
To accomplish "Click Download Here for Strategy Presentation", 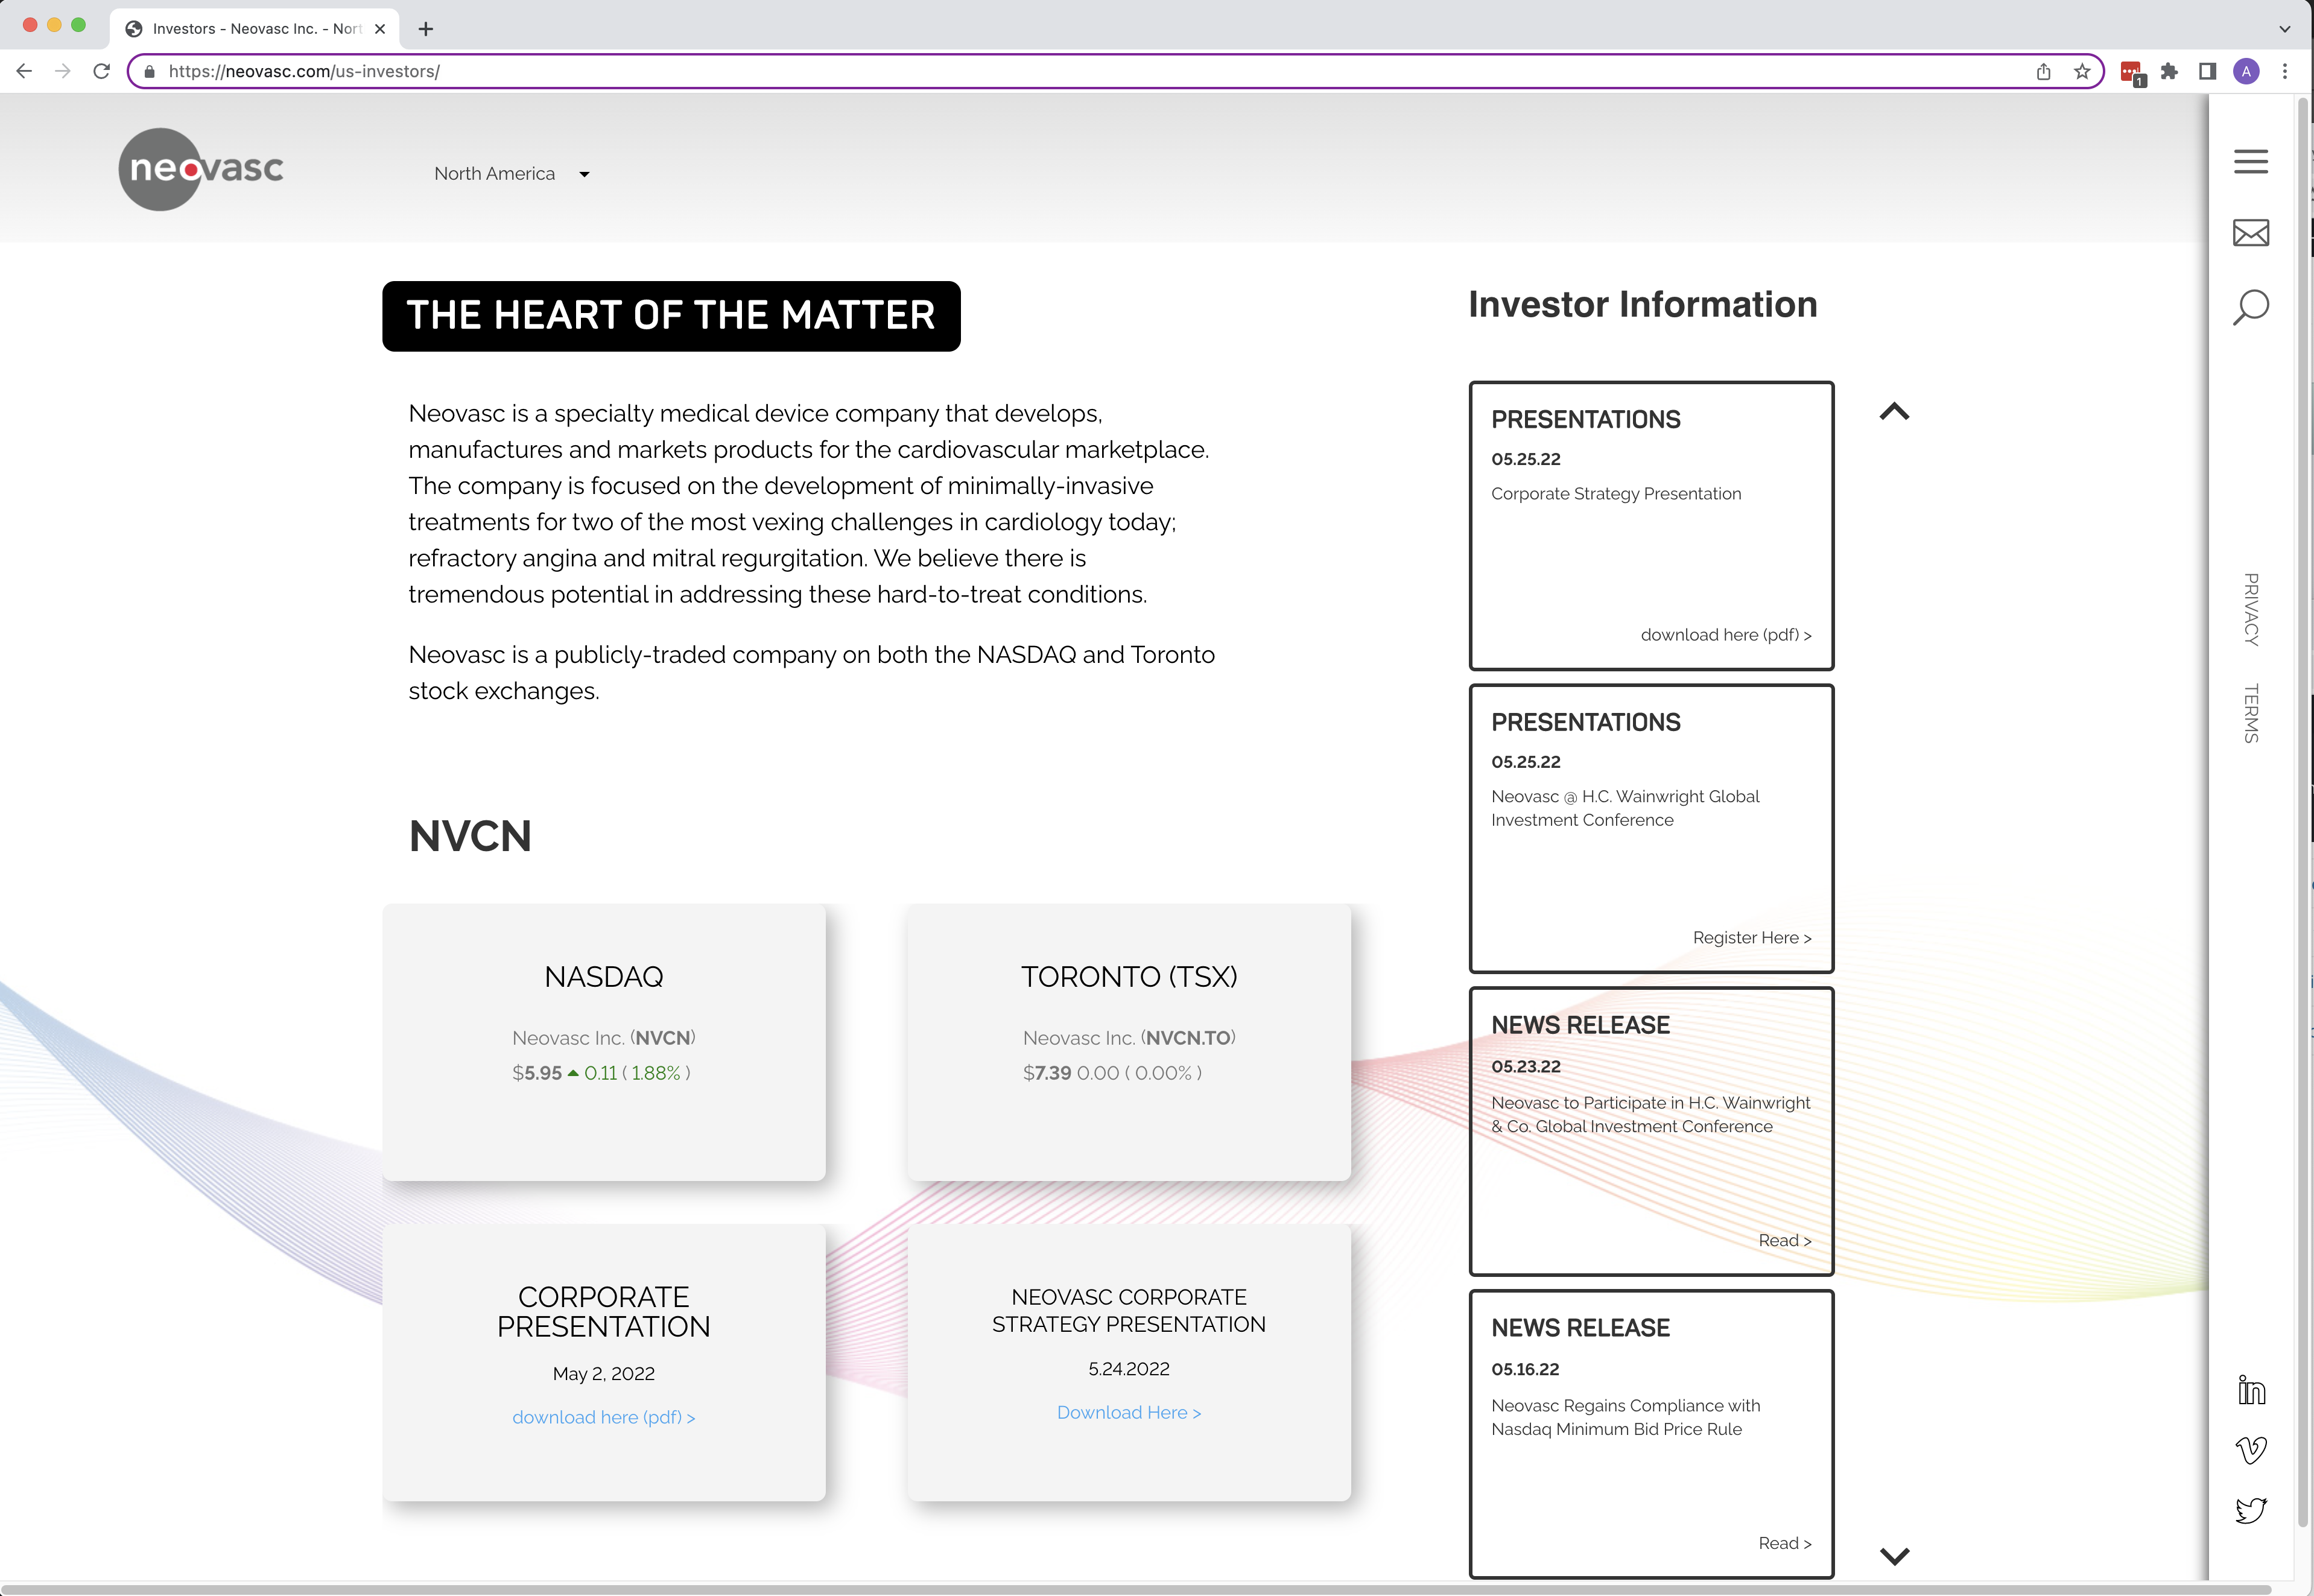I will click(1128, 1412).
